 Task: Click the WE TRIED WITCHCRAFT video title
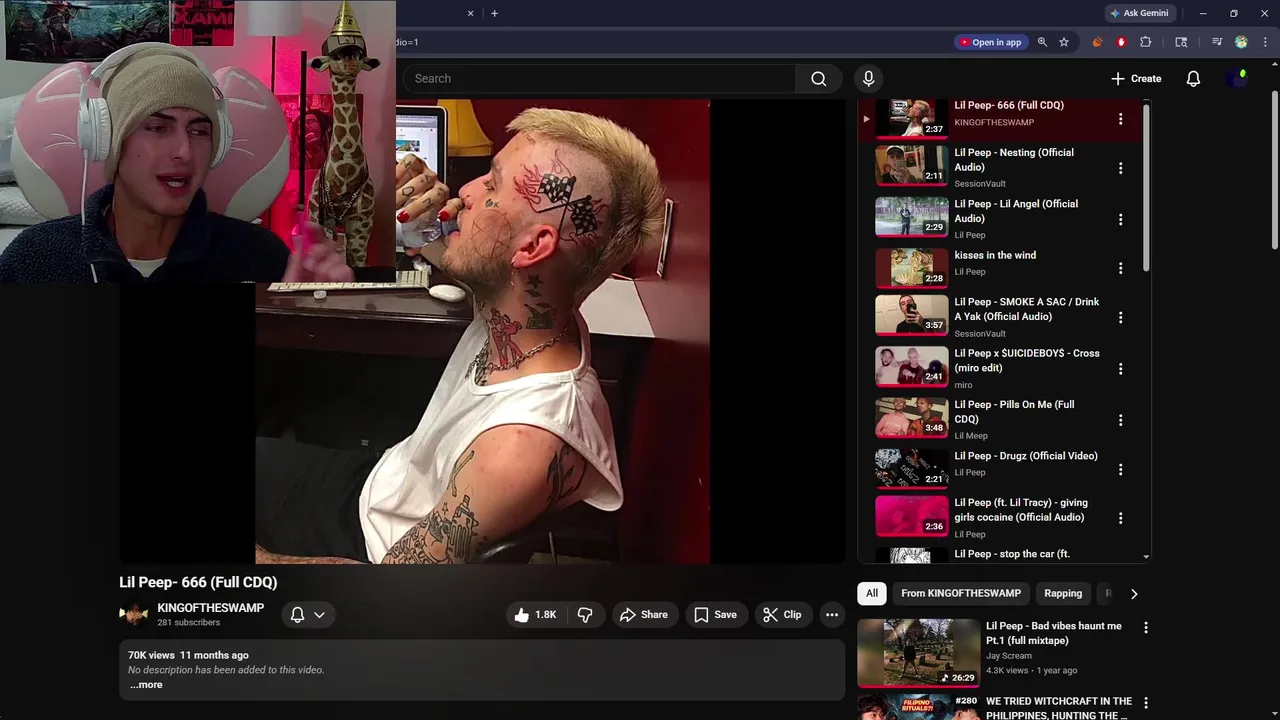point(1059,708)
